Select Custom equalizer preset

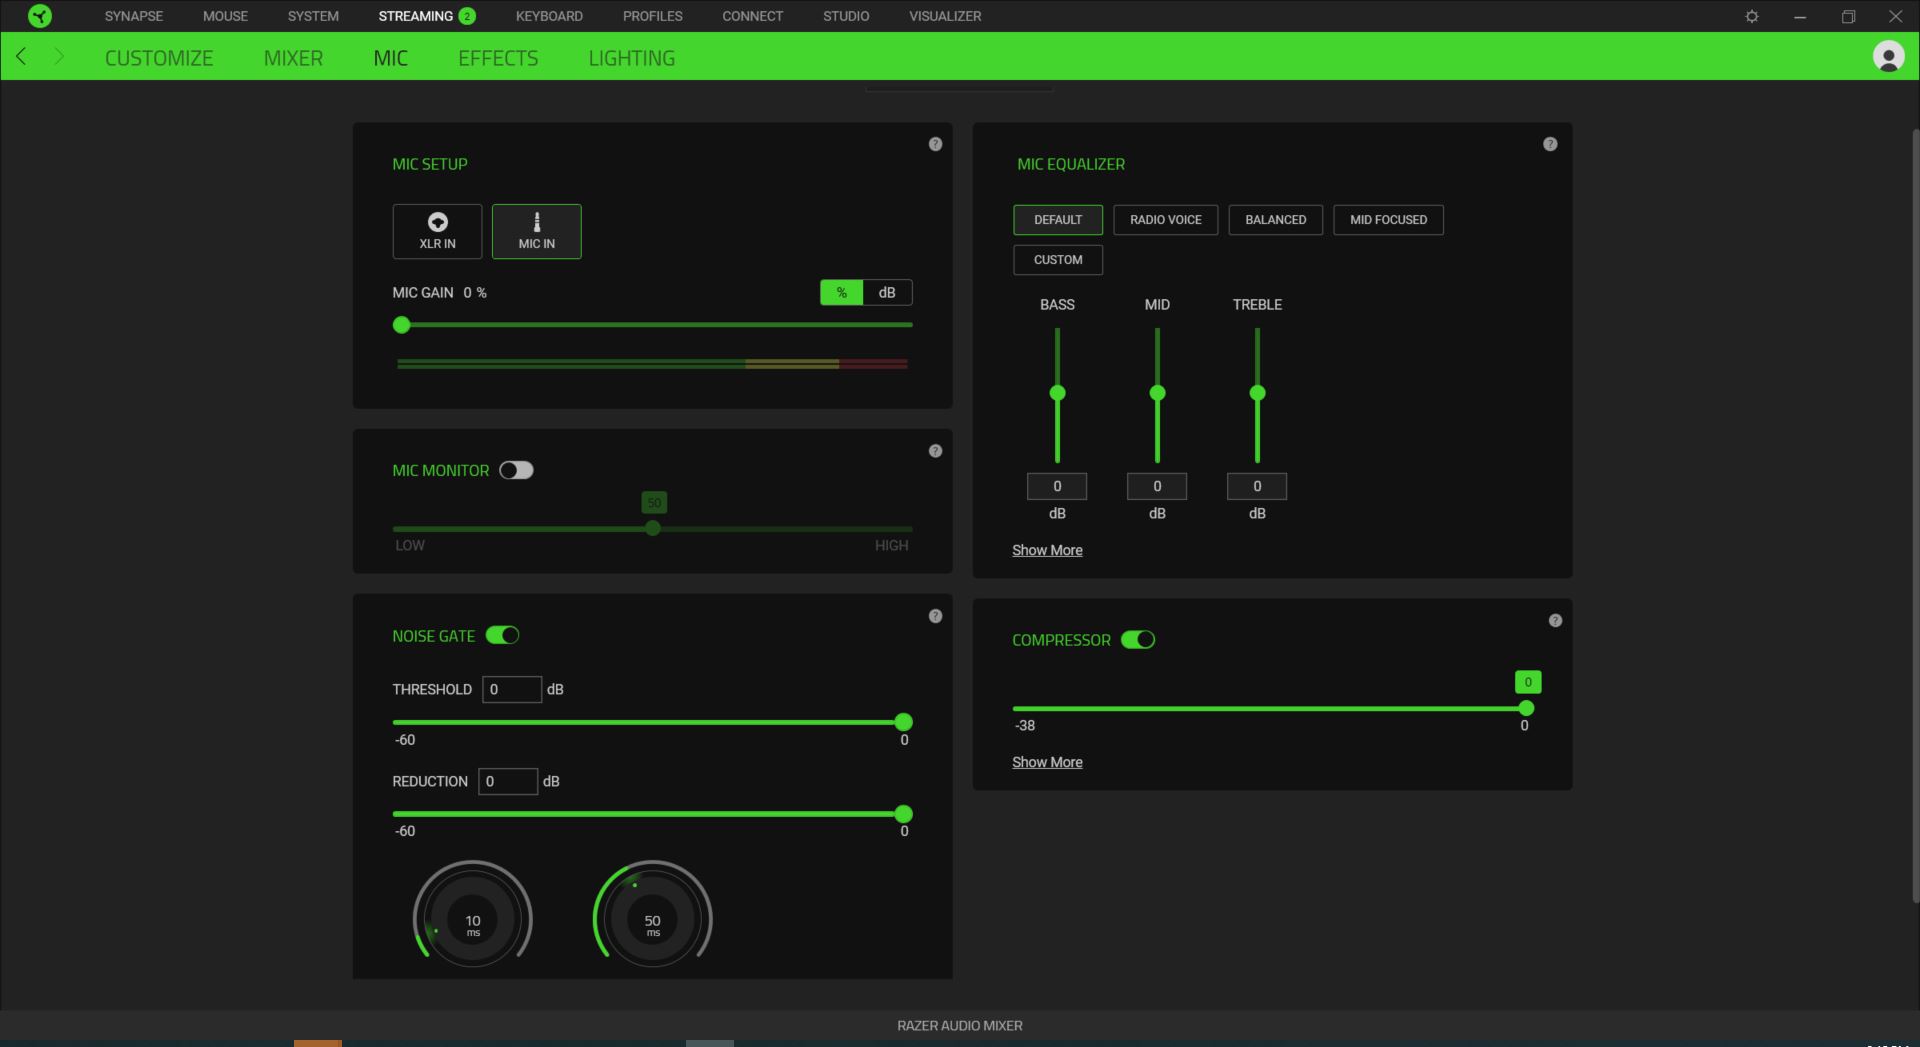click(1058, 260)
